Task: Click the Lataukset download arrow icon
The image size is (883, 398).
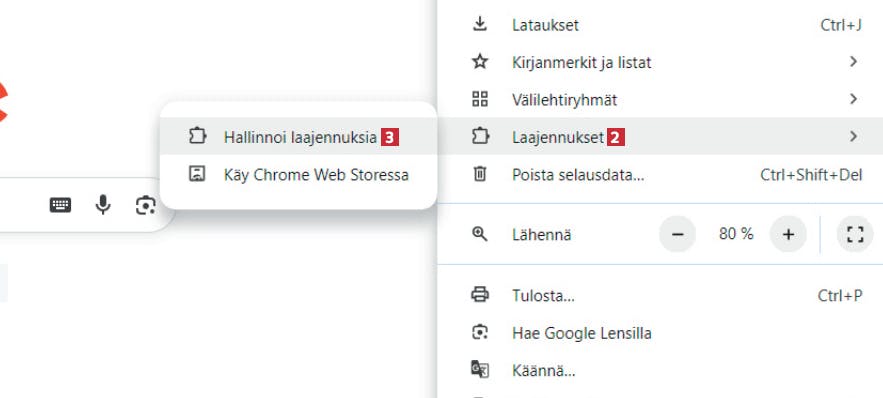Action: click(x=479, y=25)
